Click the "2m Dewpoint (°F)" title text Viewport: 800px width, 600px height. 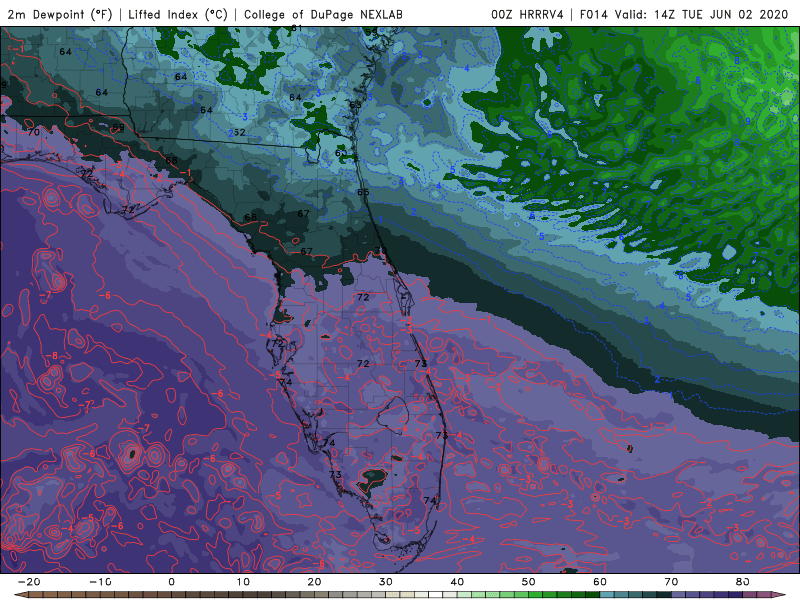(60, 14)
